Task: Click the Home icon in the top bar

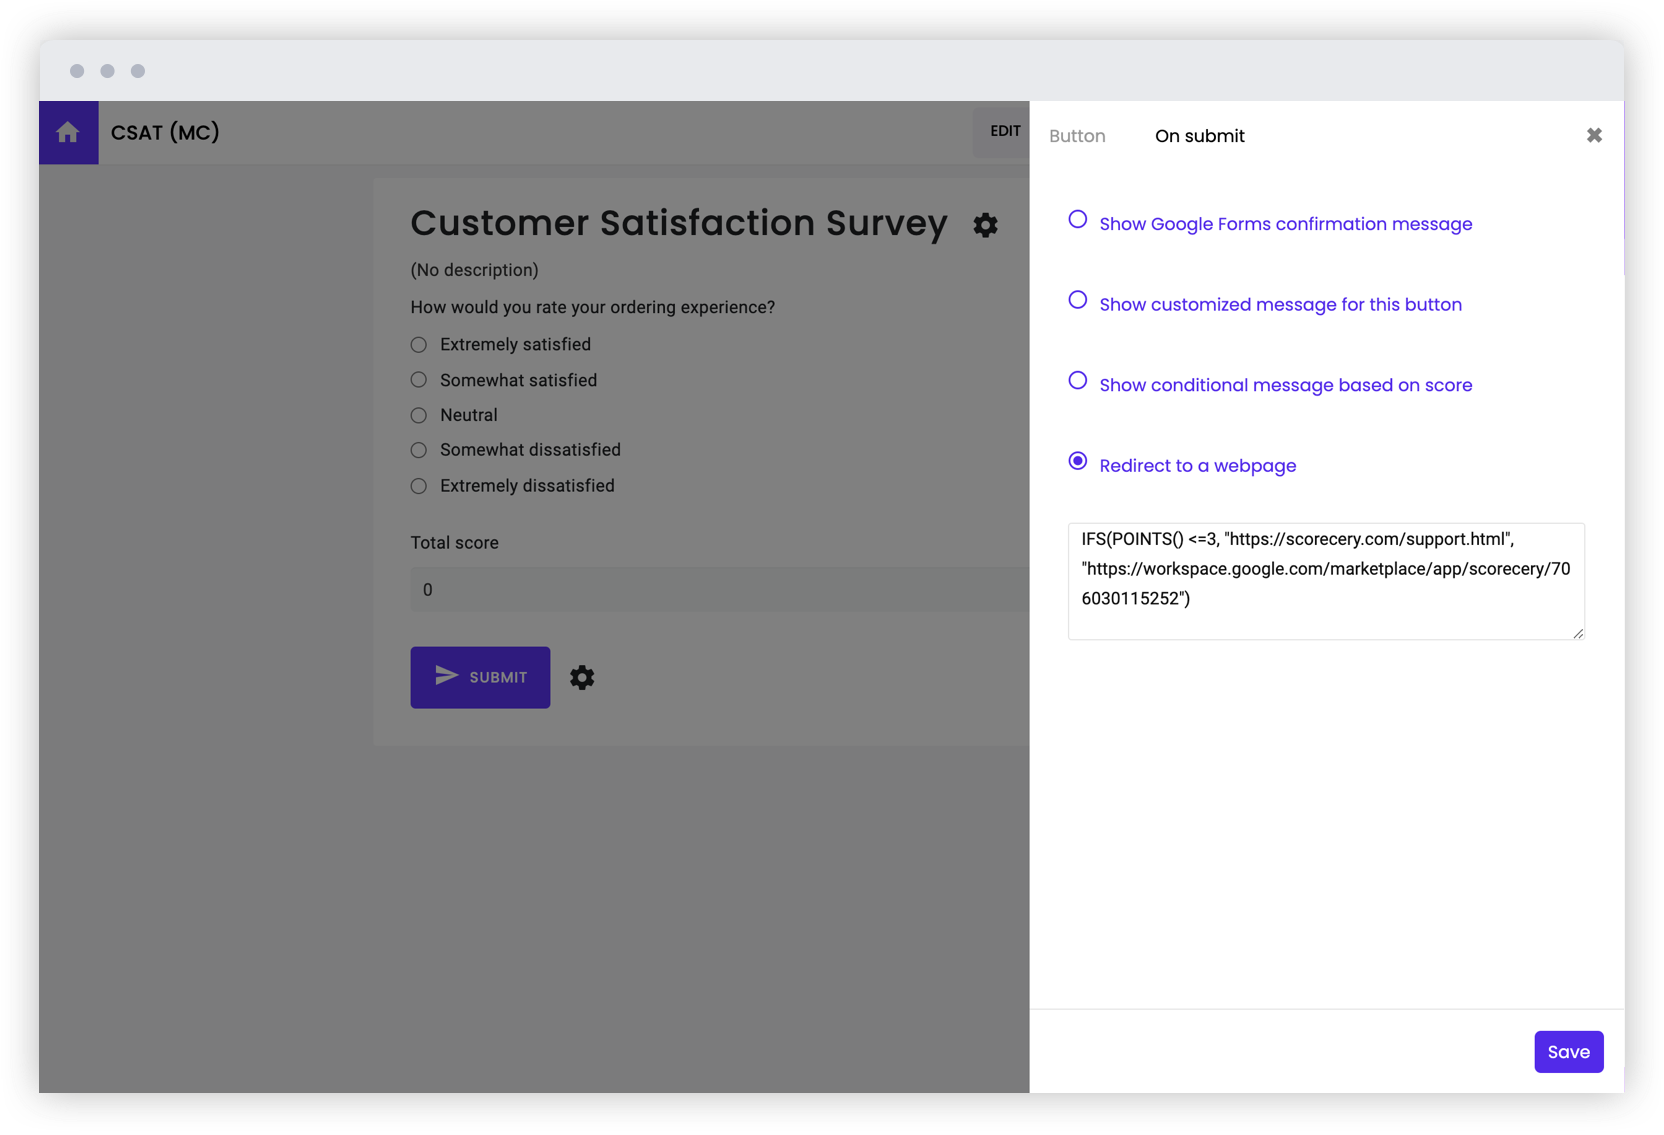Action: 68,132
